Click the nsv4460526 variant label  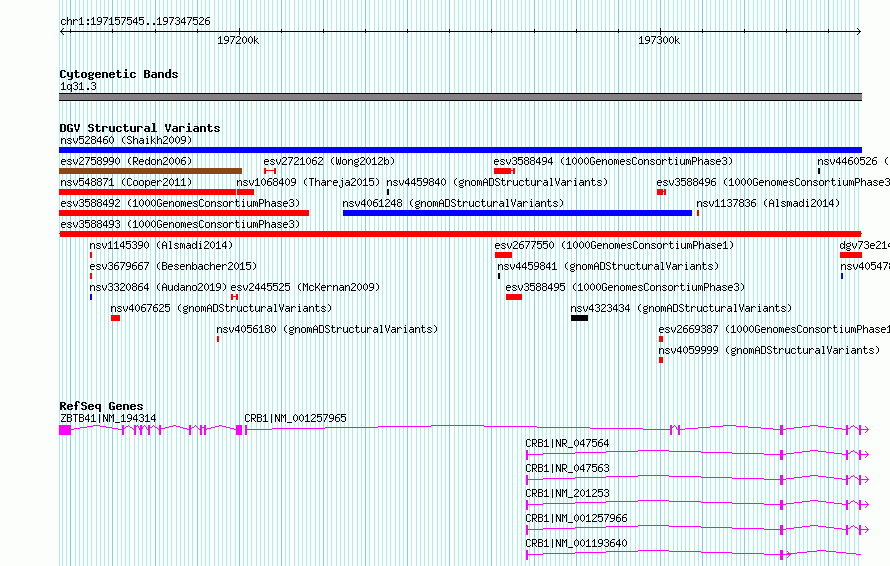point(853,161)
